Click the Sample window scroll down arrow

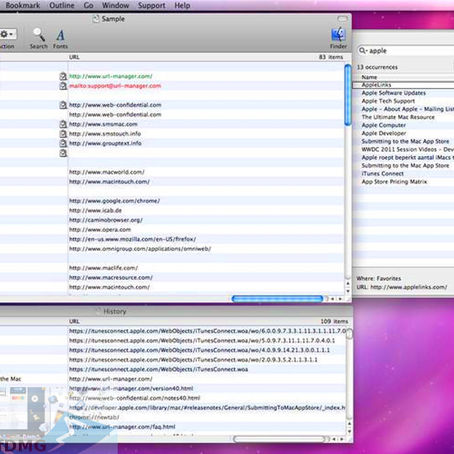pos(348,291)
